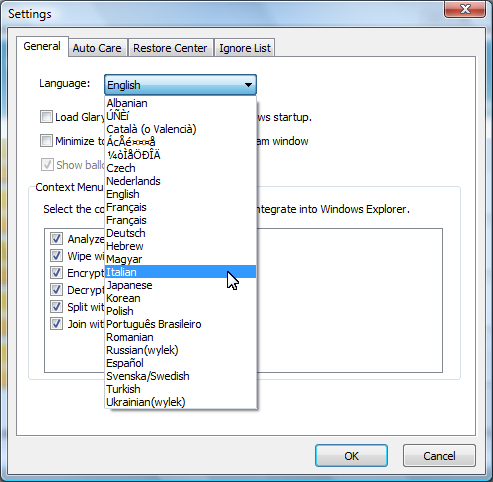Open the Restore Center tab
The image size is (493, 482).
[x=170, y=48]
